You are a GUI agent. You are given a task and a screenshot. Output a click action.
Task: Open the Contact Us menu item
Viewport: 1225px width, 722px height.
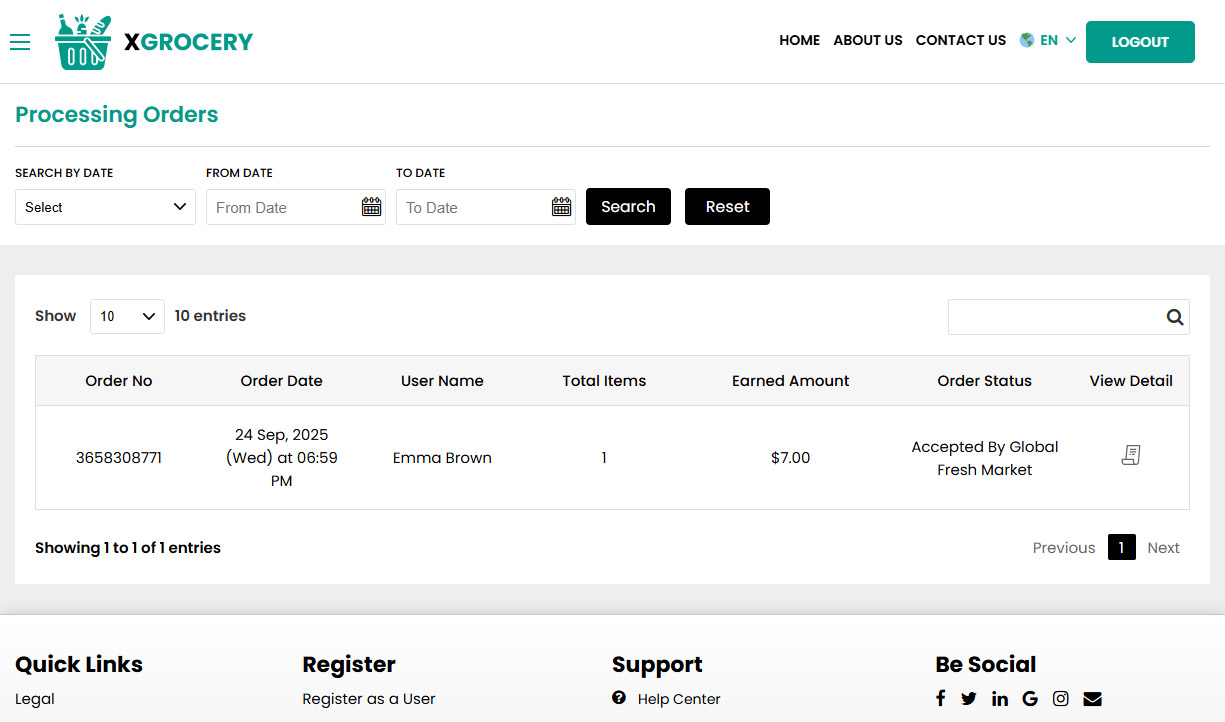960,41
